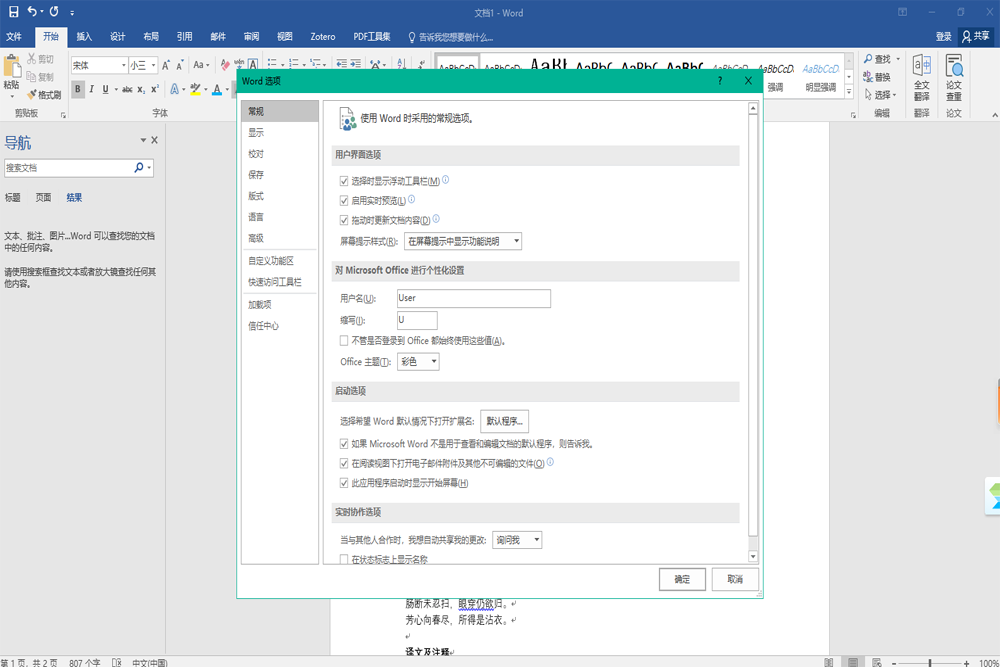Uncheck 启用实时预览 option
Image resolution: width=1000 pixels, height=667 pixels.
tap(345, 199)
